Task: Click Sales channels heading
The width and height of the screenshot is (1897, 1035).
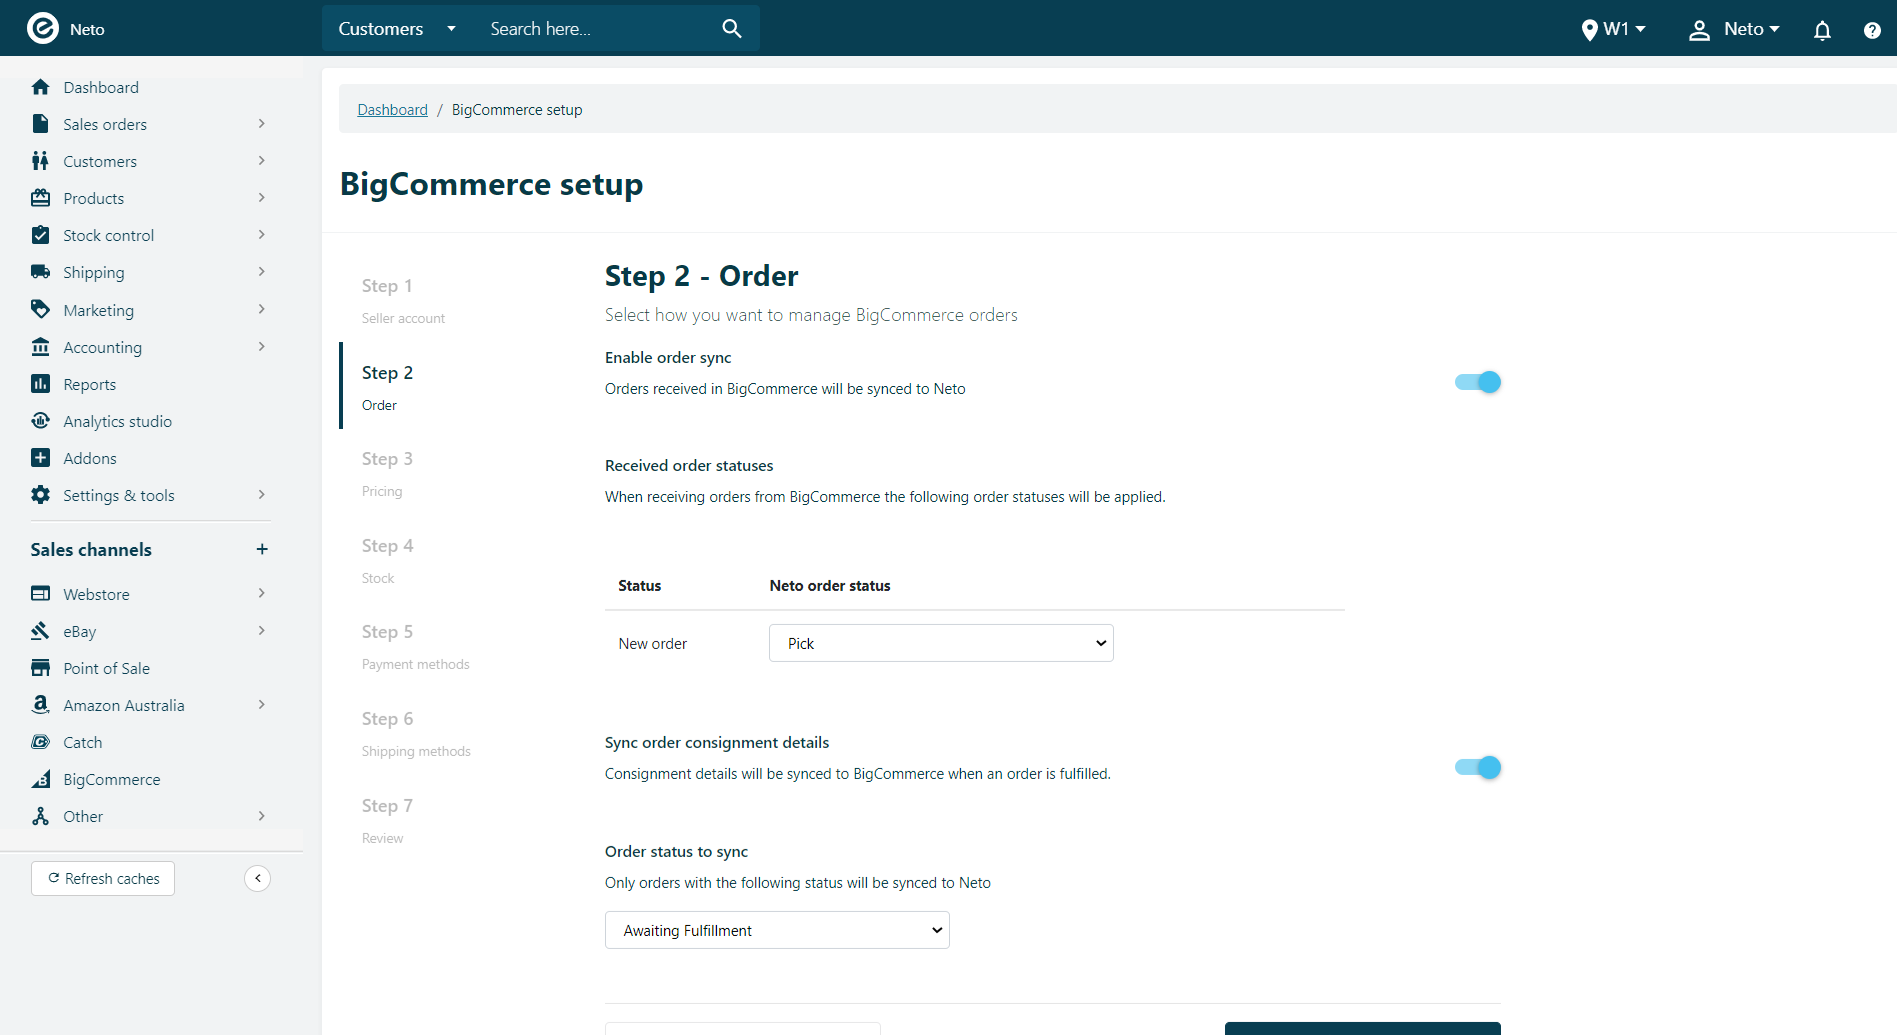Action: pos(91,549)
